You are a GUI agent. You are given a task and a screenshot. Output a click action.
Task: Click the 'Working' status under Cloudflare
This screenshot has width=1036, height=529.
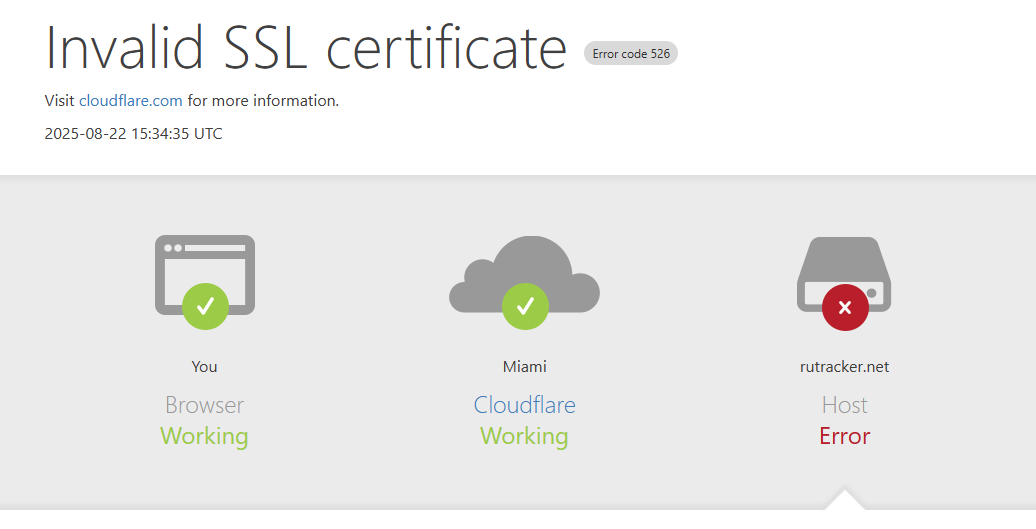524,436
